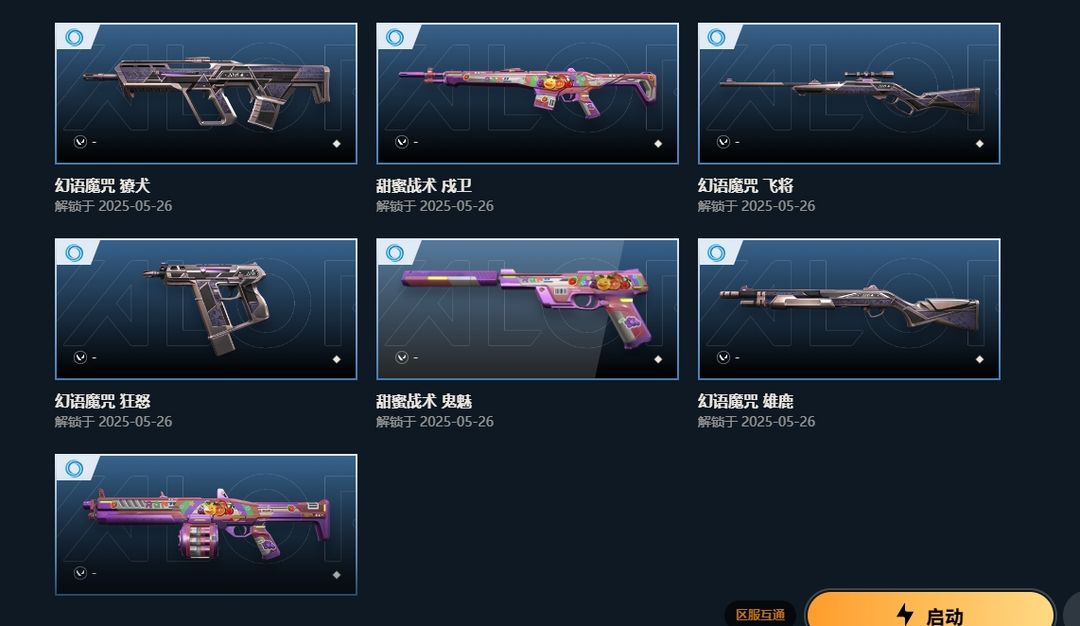Select the 幻语魔咒 狂怒 pistol skin thumbnail
The width and height of the screenshot is (1080, 626).
pos(206,309)
